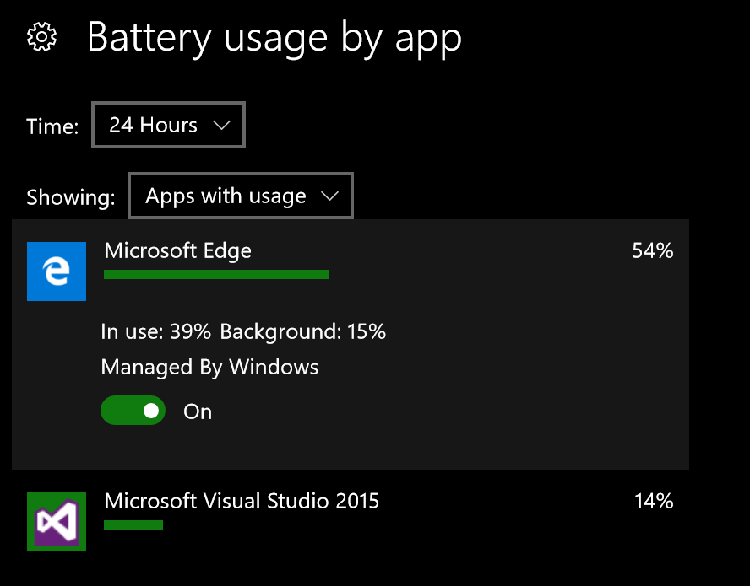Select the Microsoft Edge app name
Viewport: 750px width, 586px height.
pyautogui.click(x=178, y=250)
